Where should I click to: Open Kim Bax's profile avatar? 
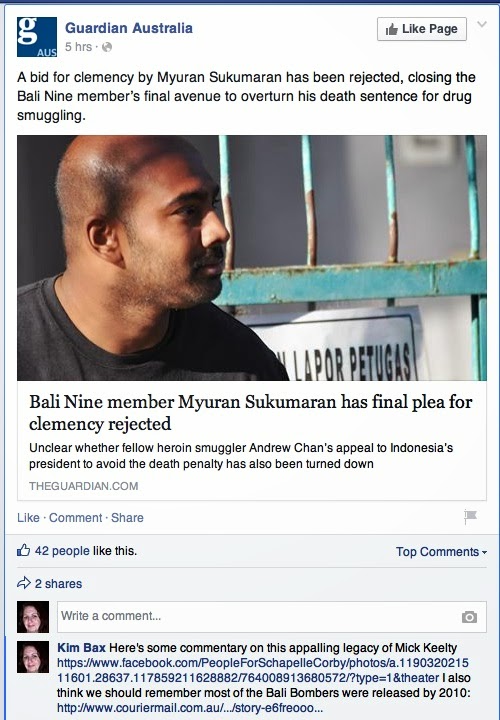(33, 657)
